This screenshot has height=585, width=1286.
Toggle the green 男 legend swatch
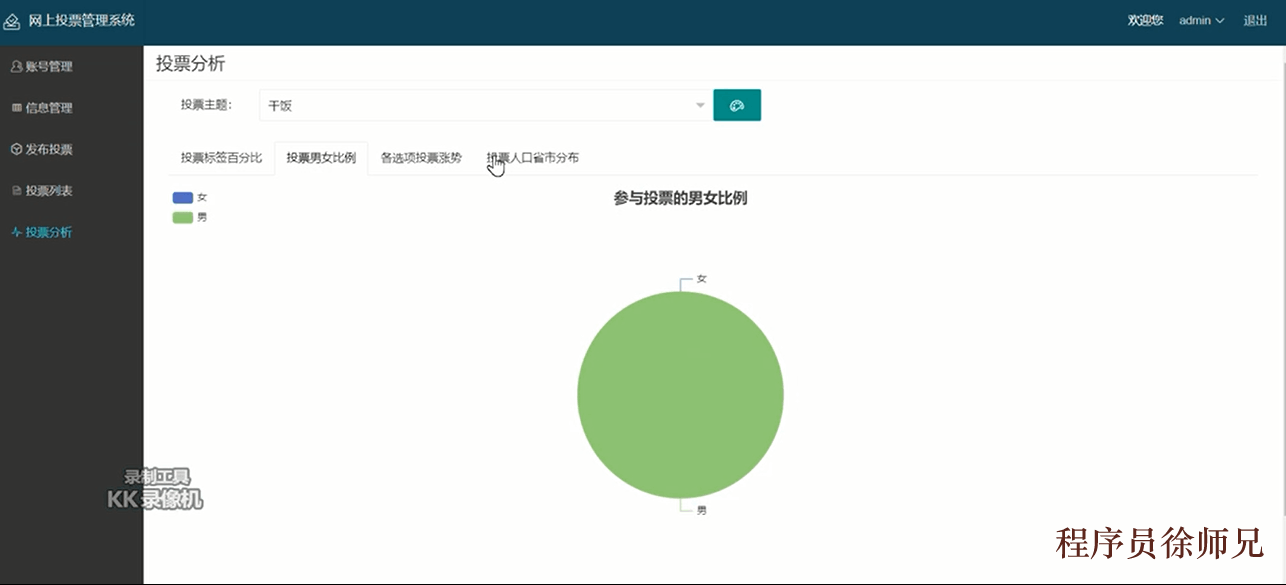coord(183,217)
